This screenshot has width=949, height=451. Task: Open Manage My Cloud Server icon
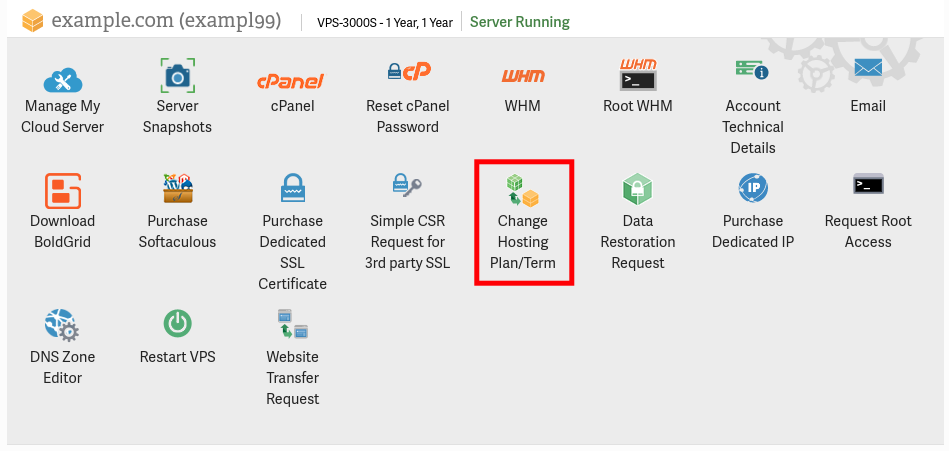(62, 77)
